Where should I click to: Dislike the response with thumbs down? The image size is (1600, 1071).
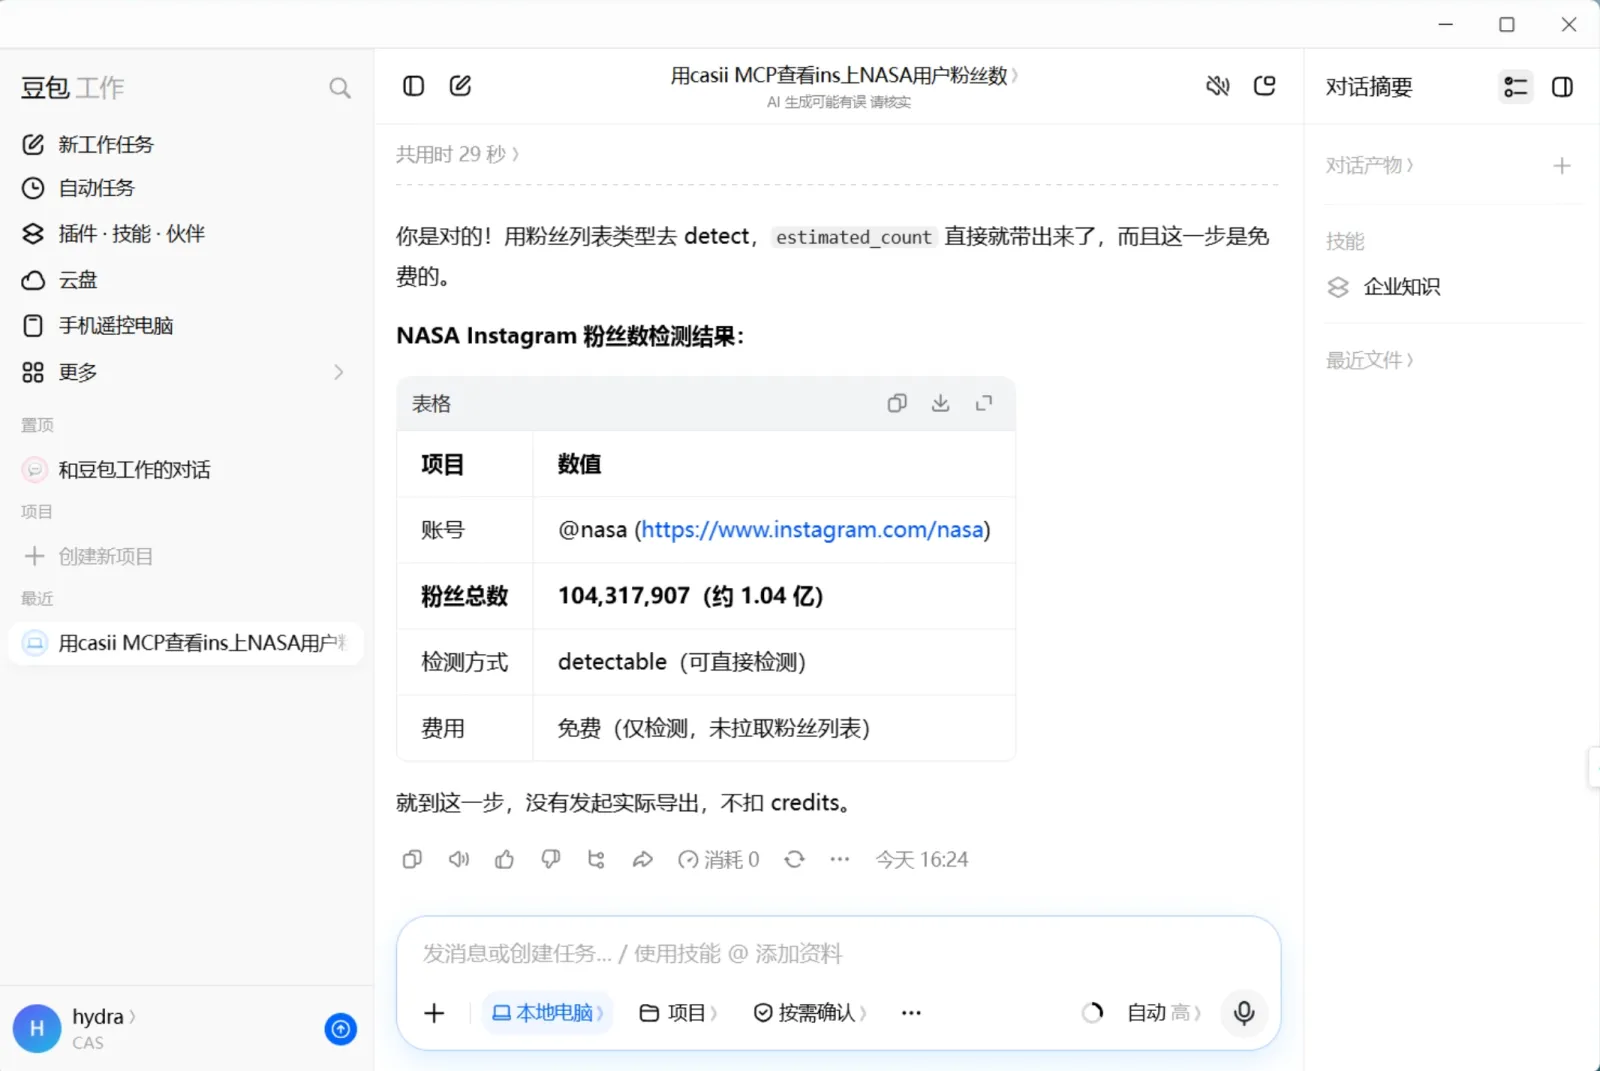click(550, 860)
